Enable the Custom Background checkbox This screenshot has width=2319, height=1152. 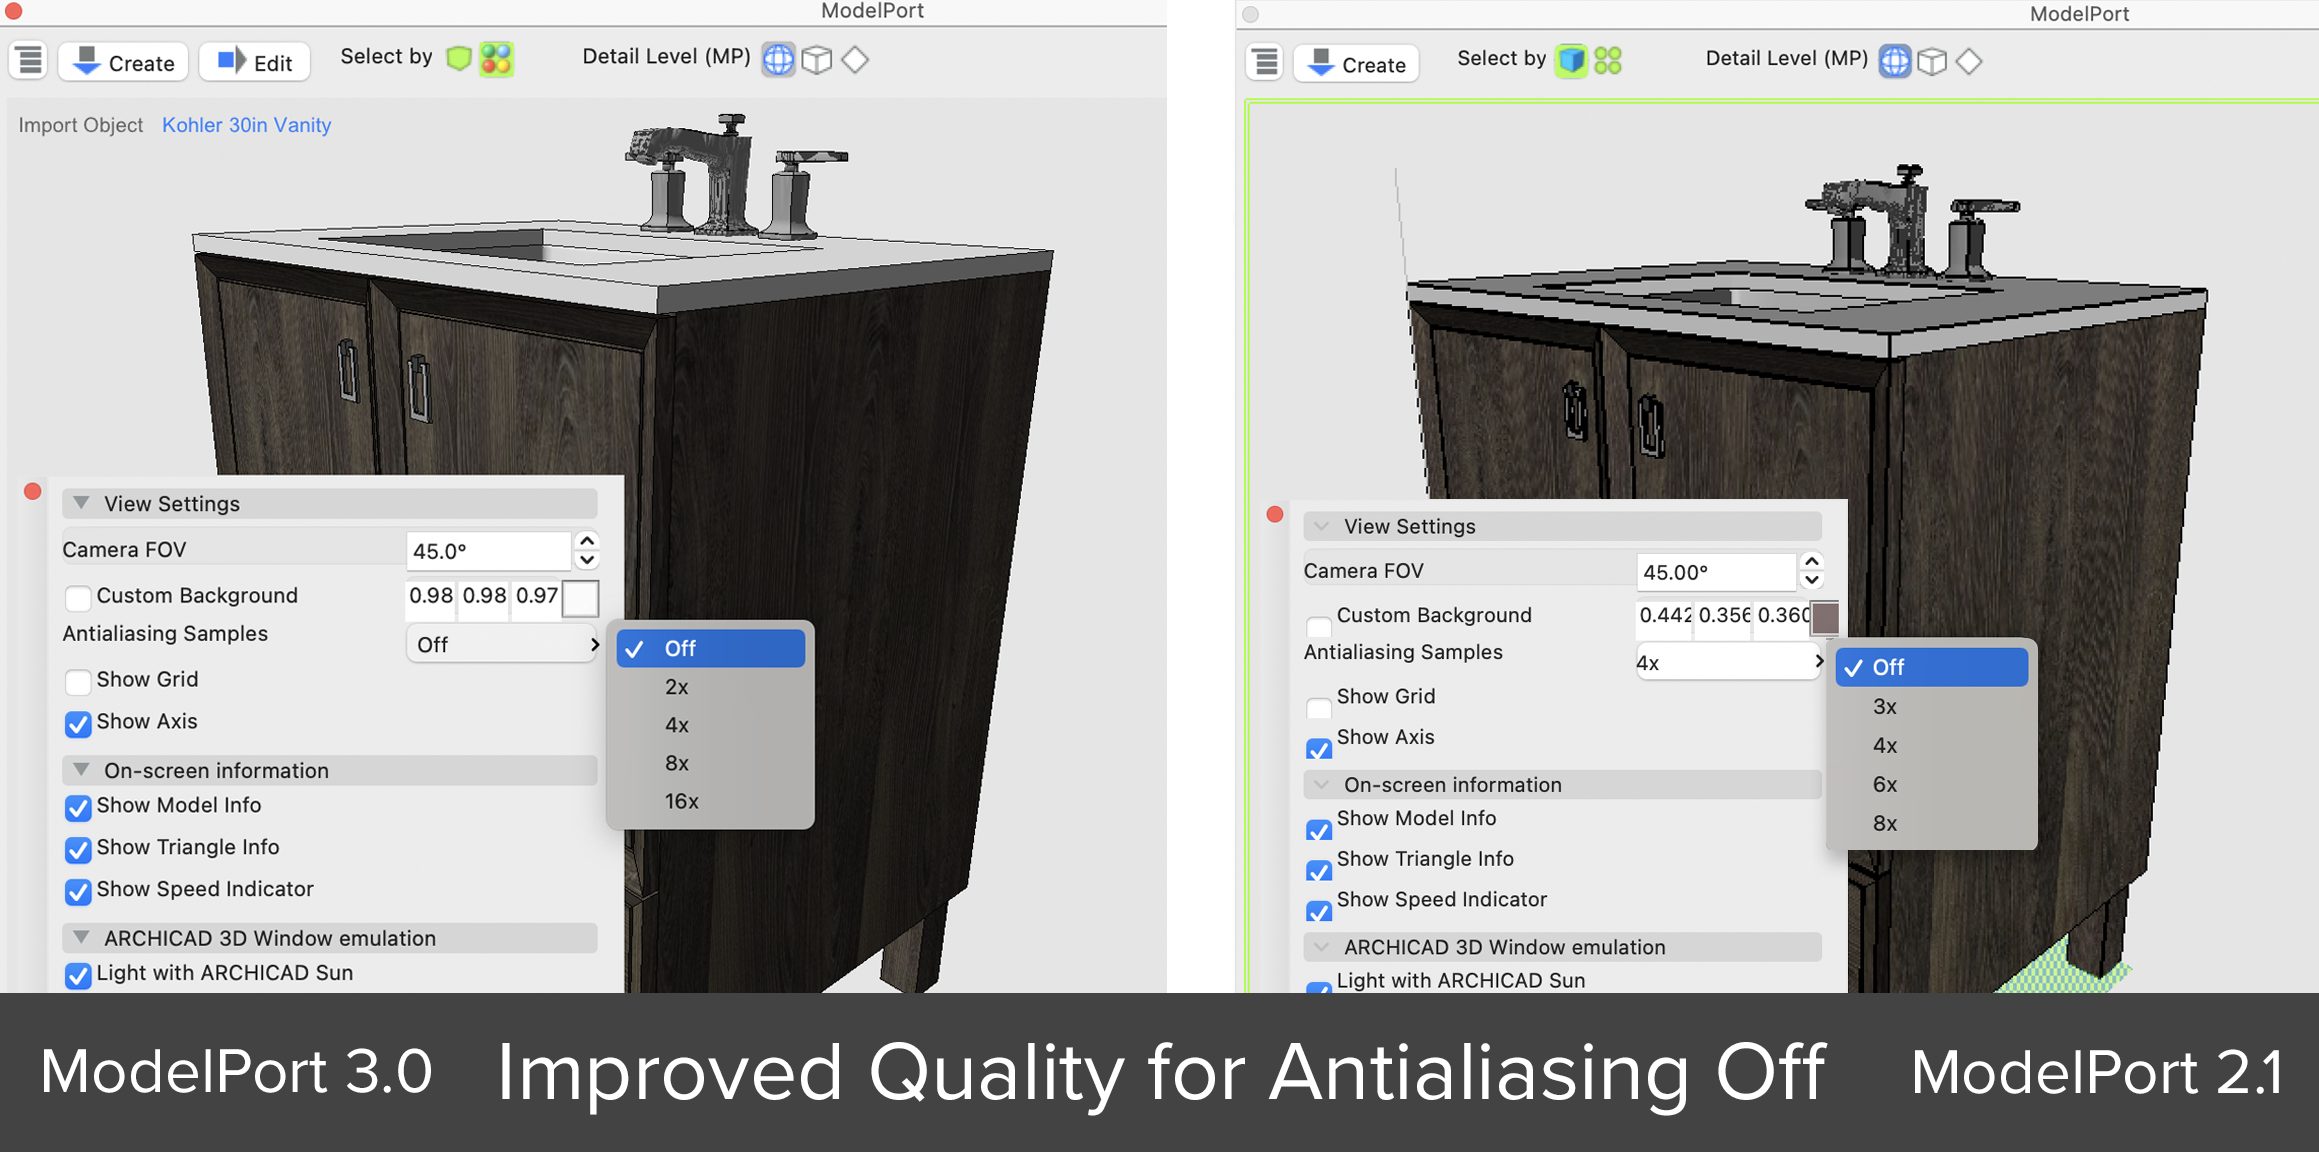click(x=78, y=598)
